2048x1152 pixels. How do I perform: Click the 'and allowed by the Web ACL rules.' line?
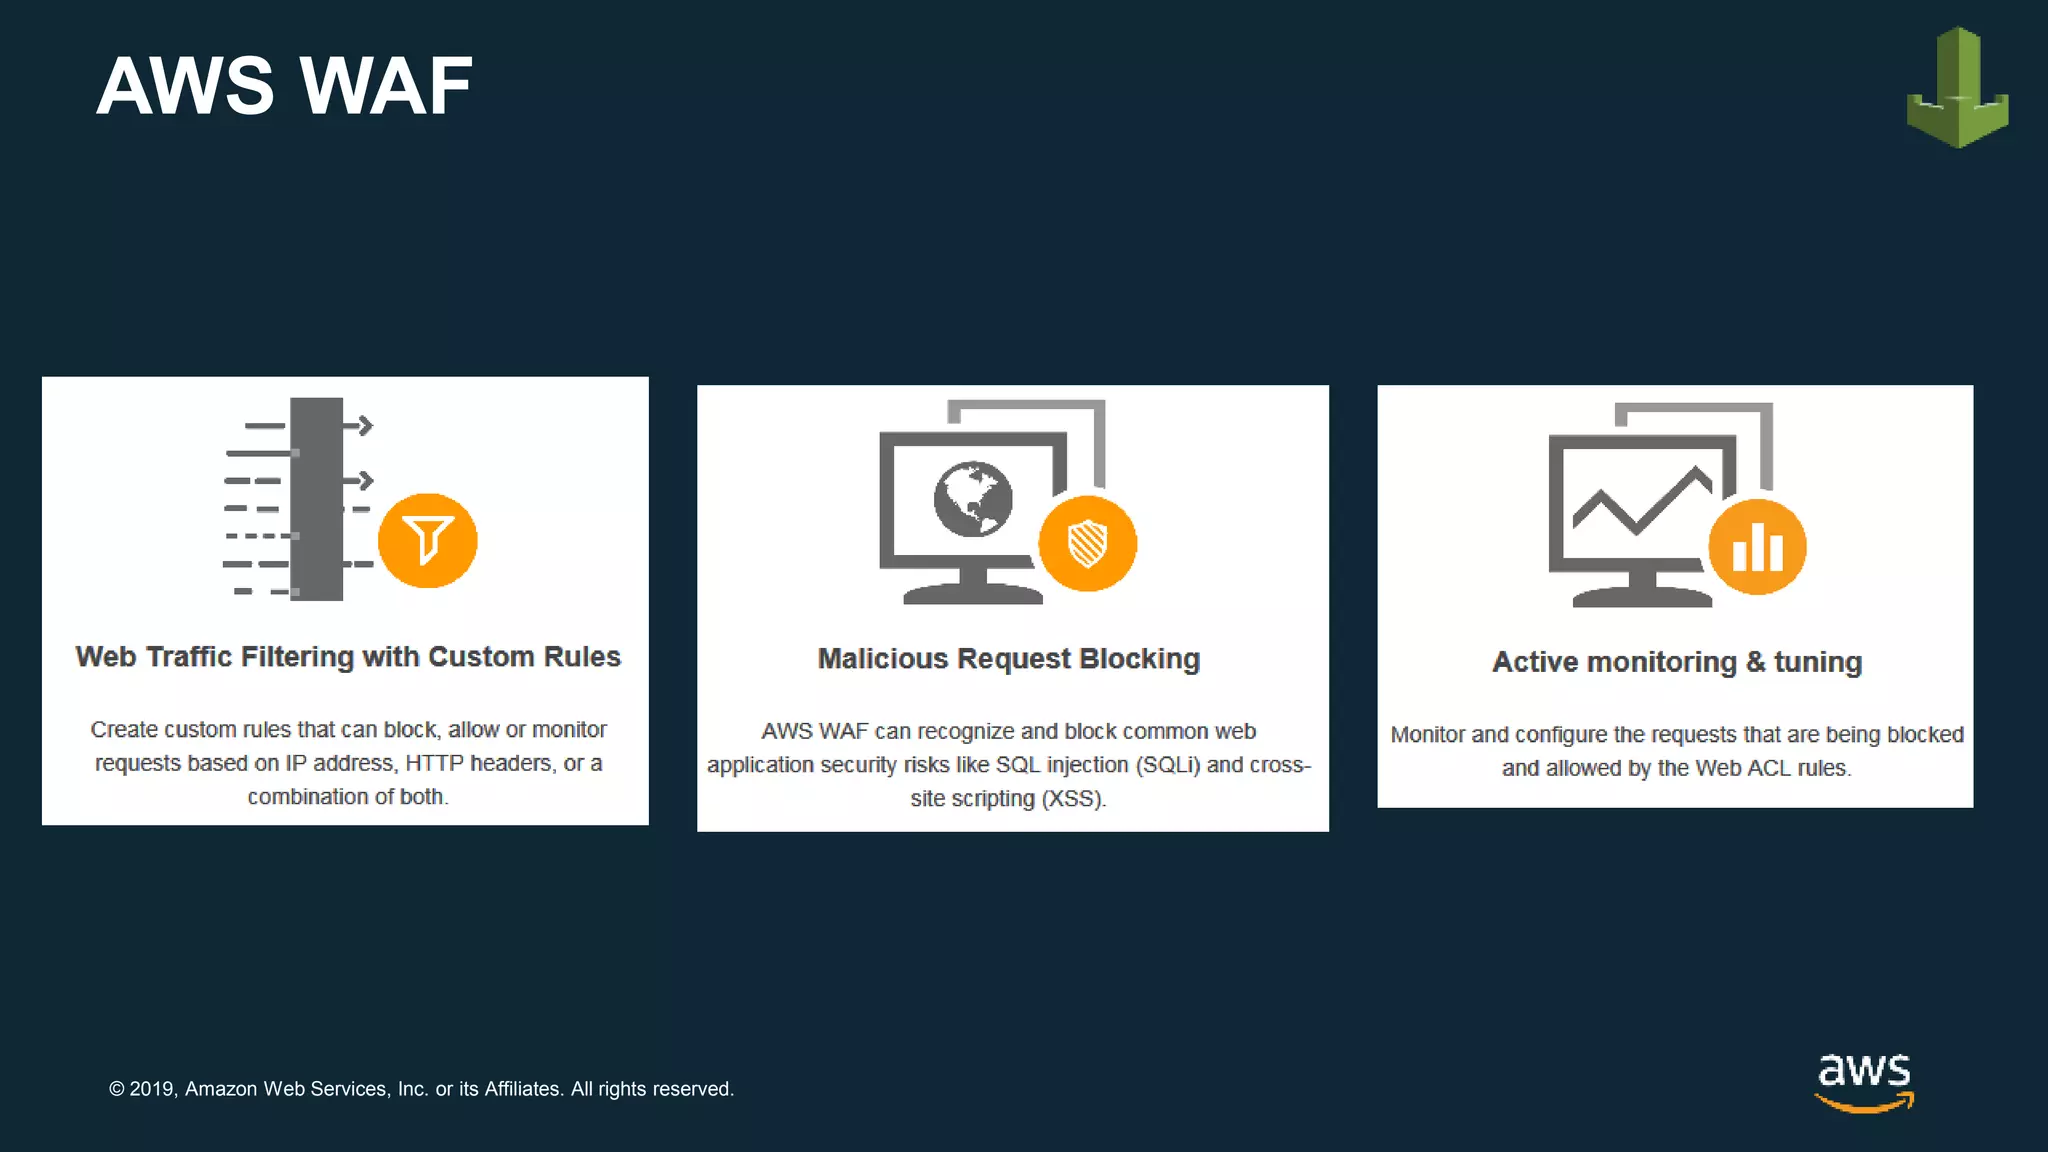1676,768
